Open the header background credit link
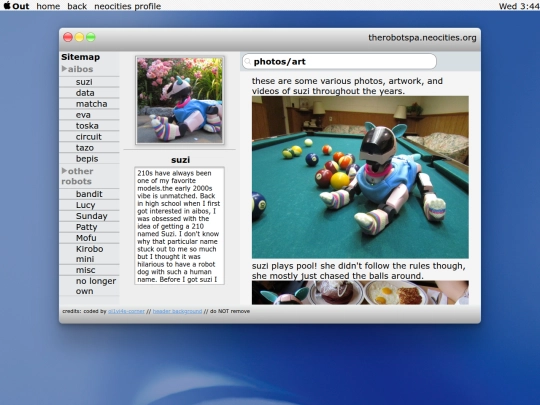This screenshot has height=405, width=540. (177, 311)
